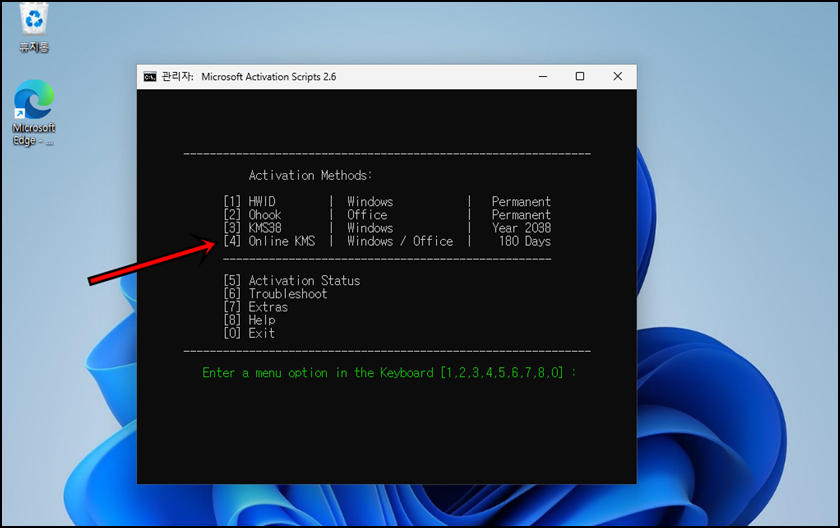Click 'Windows' in the HWID row
This screenshot has width=840, height=528.
point(370,201)
